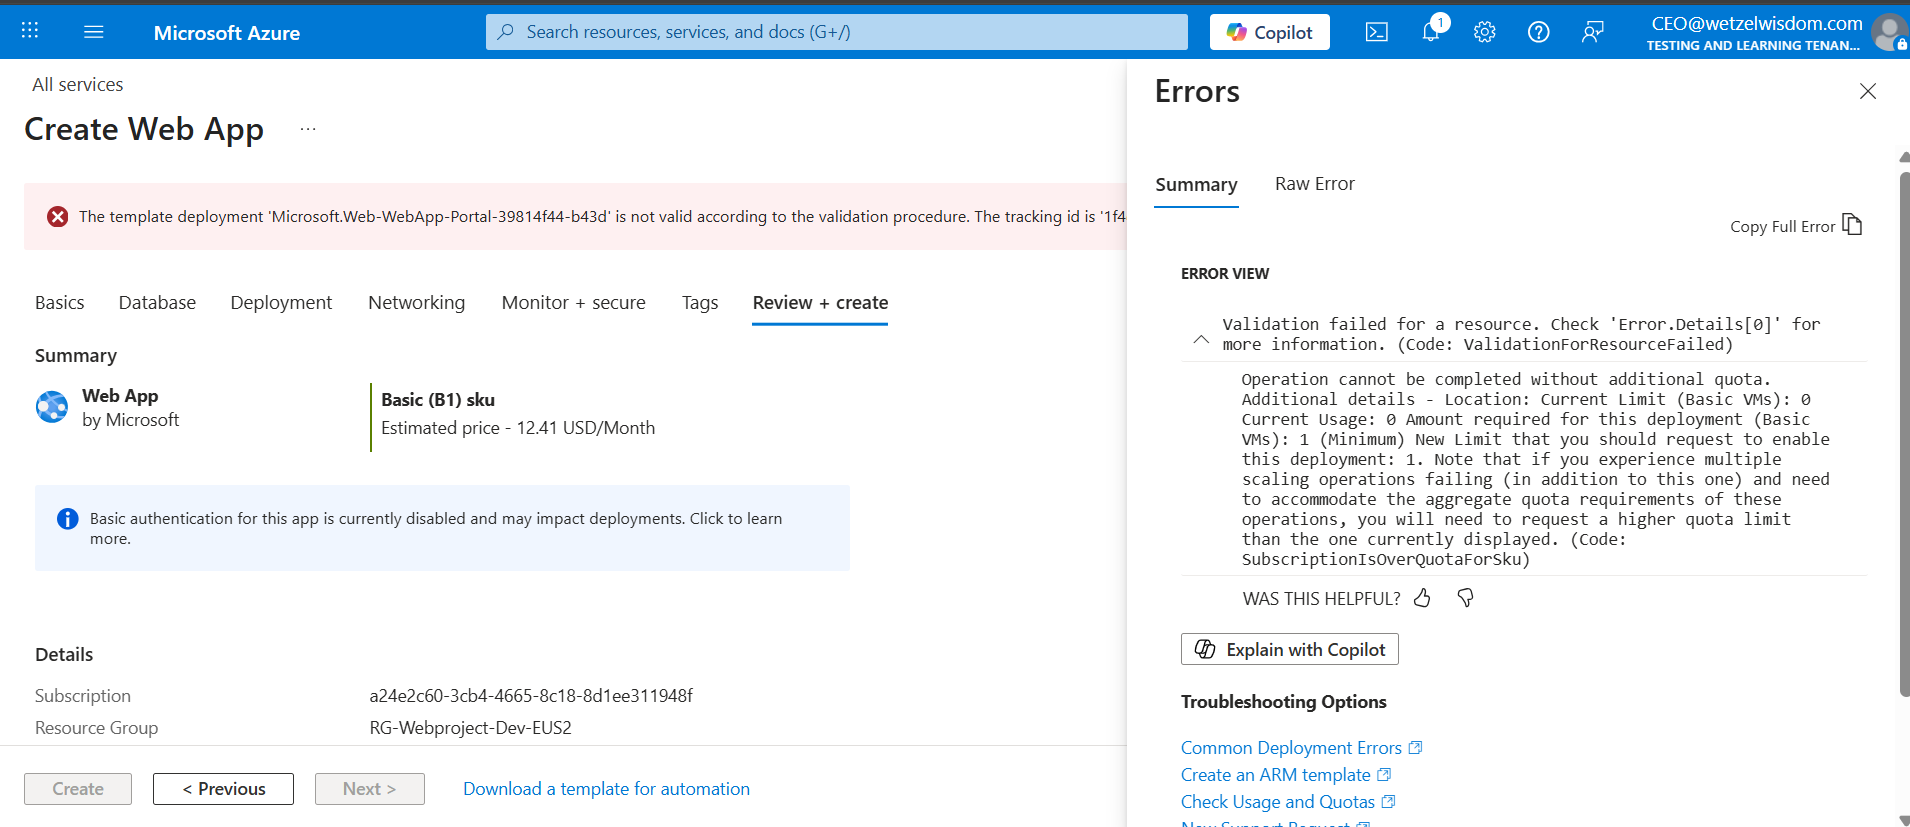Switch to the Raw Error tab

coord(1314,184)
